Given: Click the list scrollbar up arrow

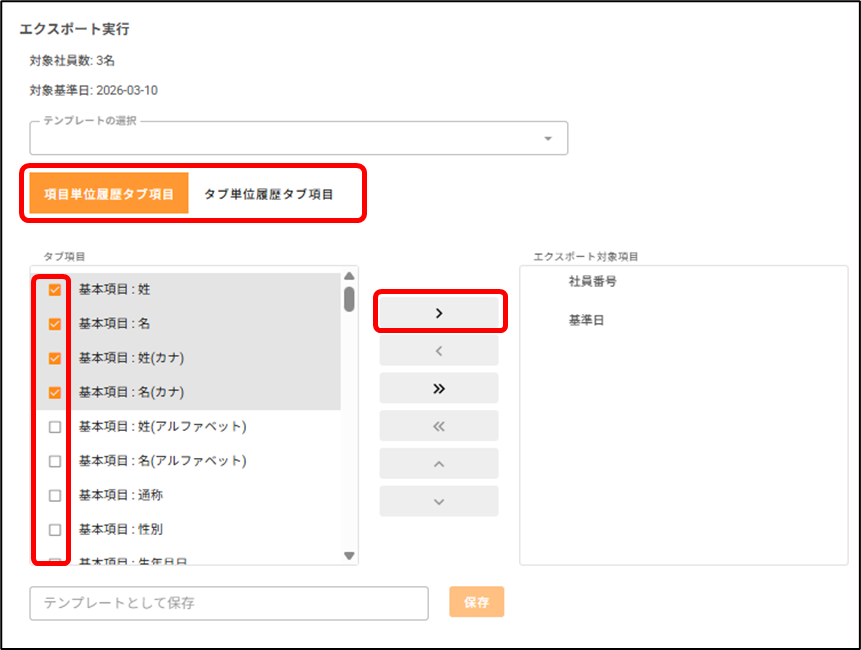Looking at the screenshot, I should coord(349,277).
